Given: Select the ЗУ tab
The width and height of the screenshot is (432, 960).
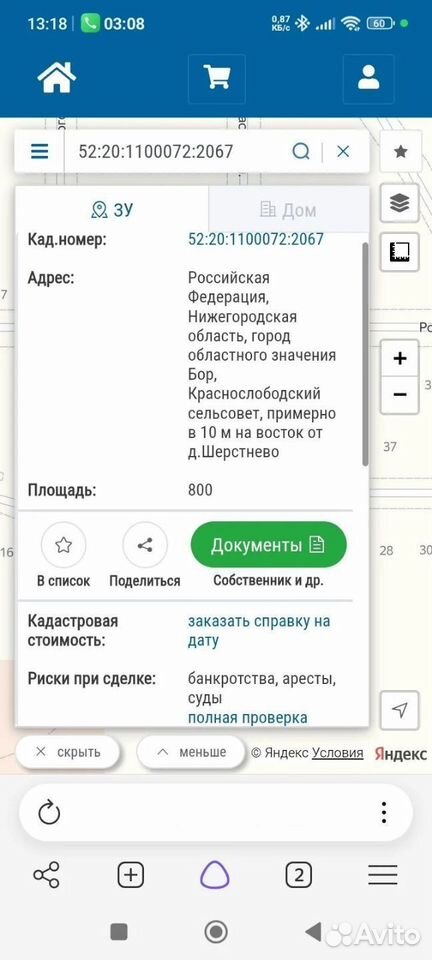Looking at the screenshot, I should [x=112, y=210].
